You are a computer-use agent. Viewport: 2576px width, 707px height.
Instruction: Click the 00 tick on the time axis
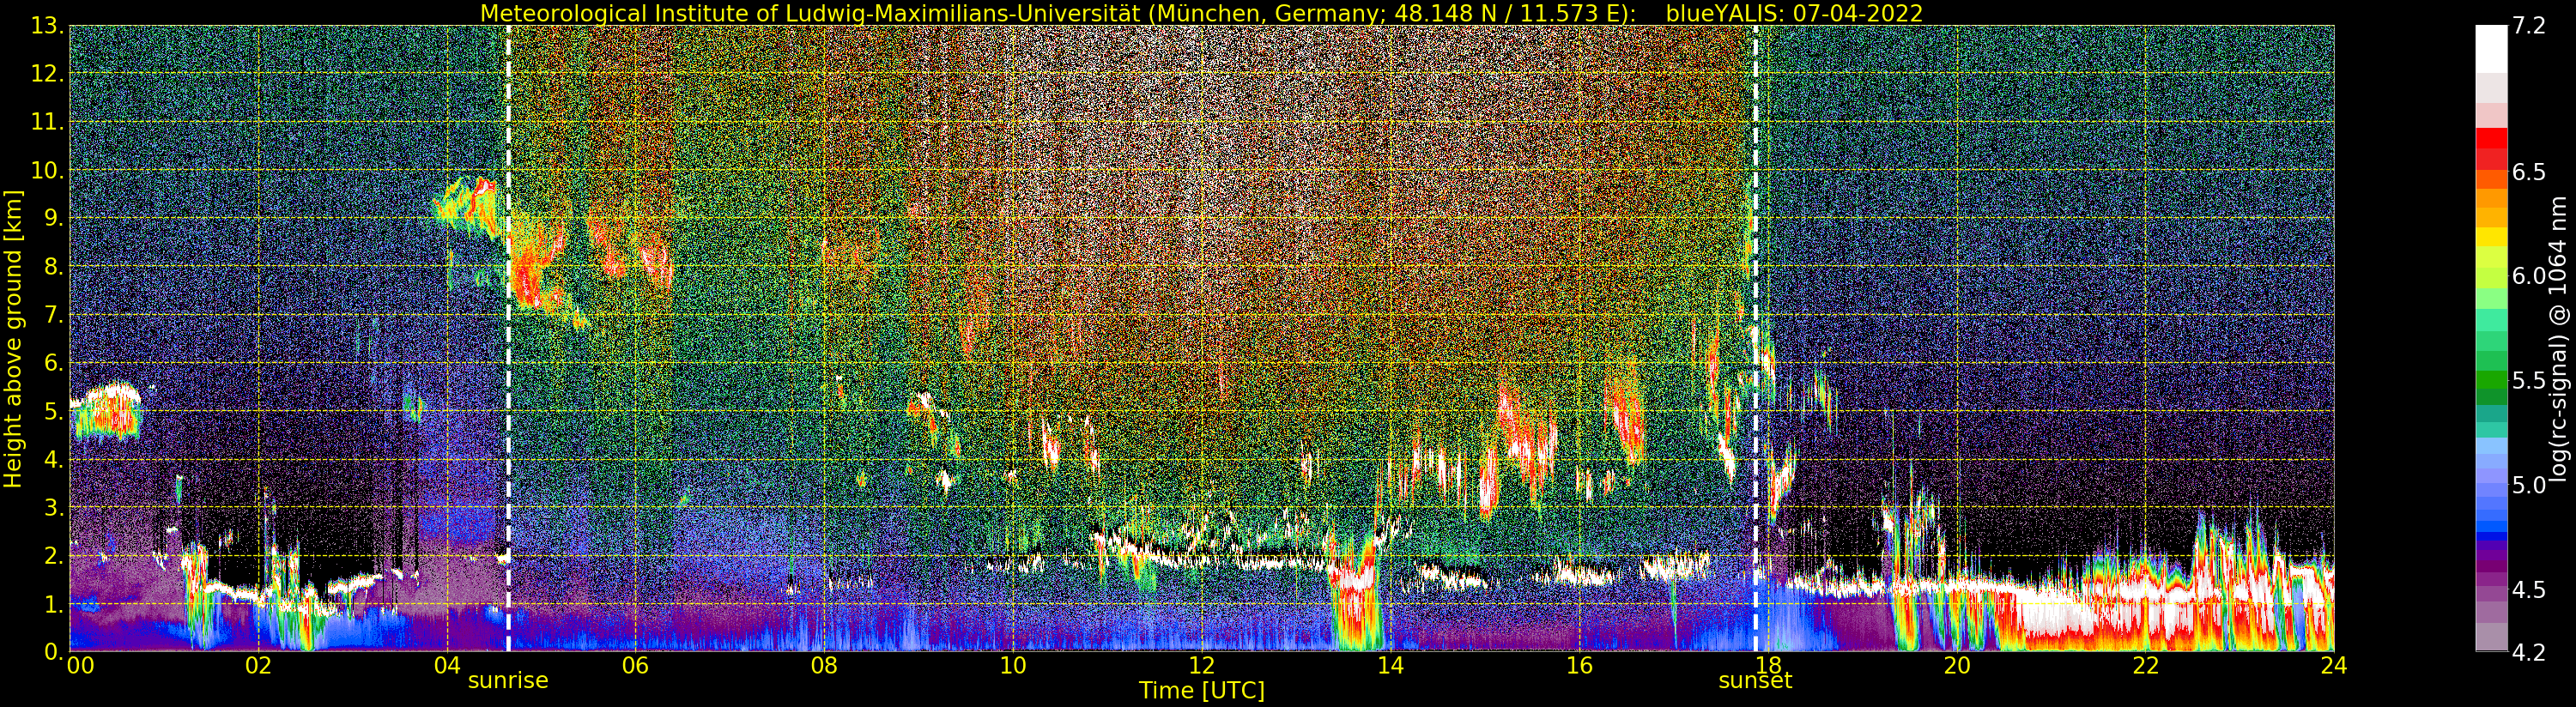coord(80,666)
